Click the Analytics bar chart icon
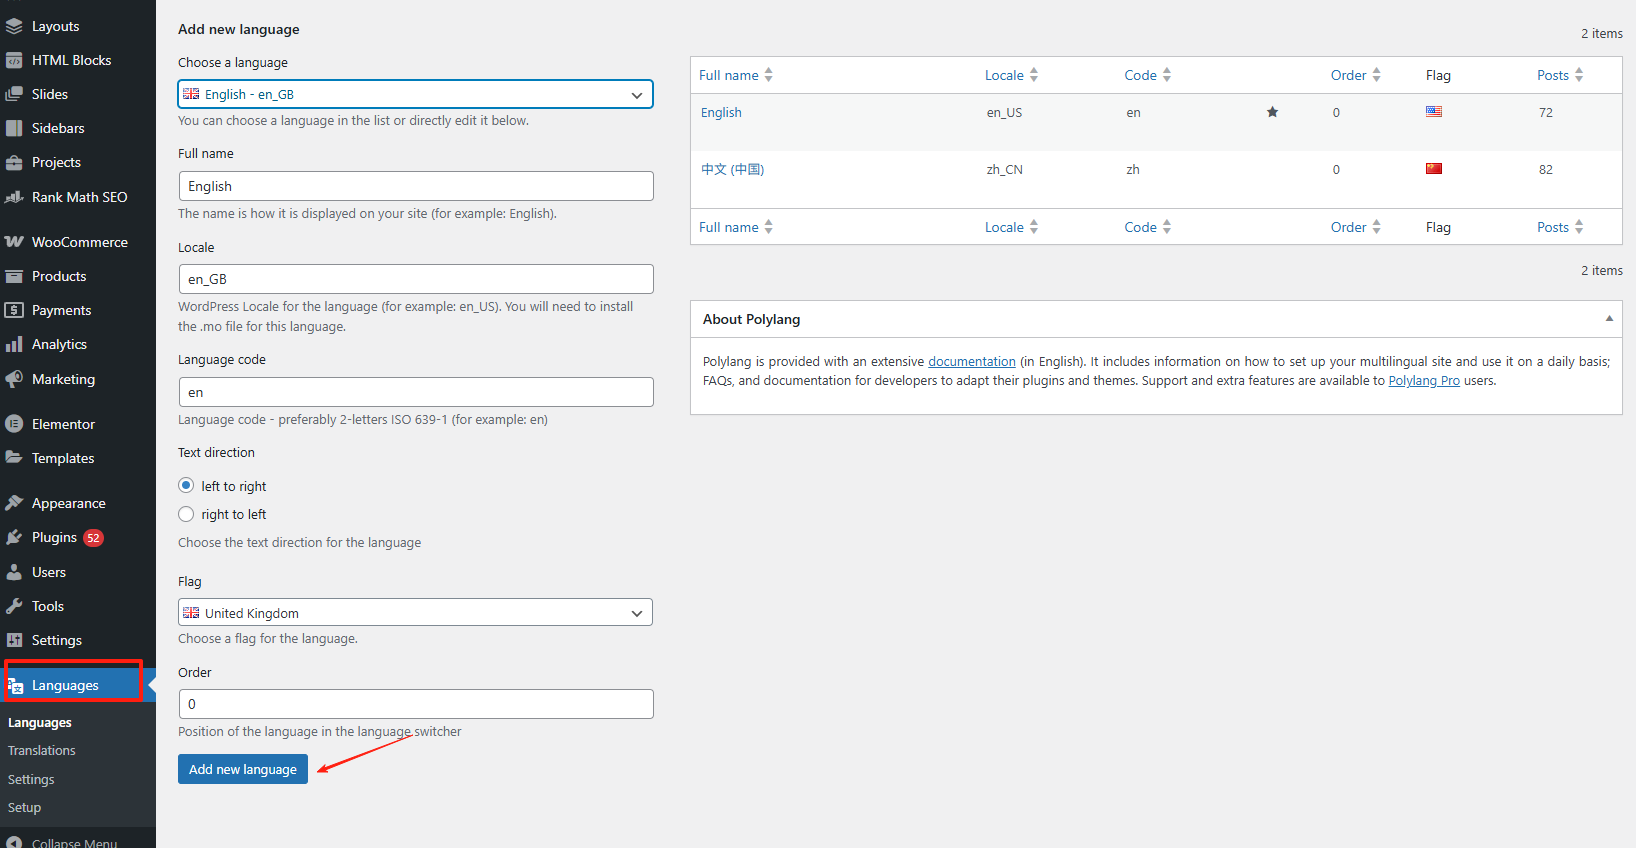 pyautogui.click(x=14, y=345)
